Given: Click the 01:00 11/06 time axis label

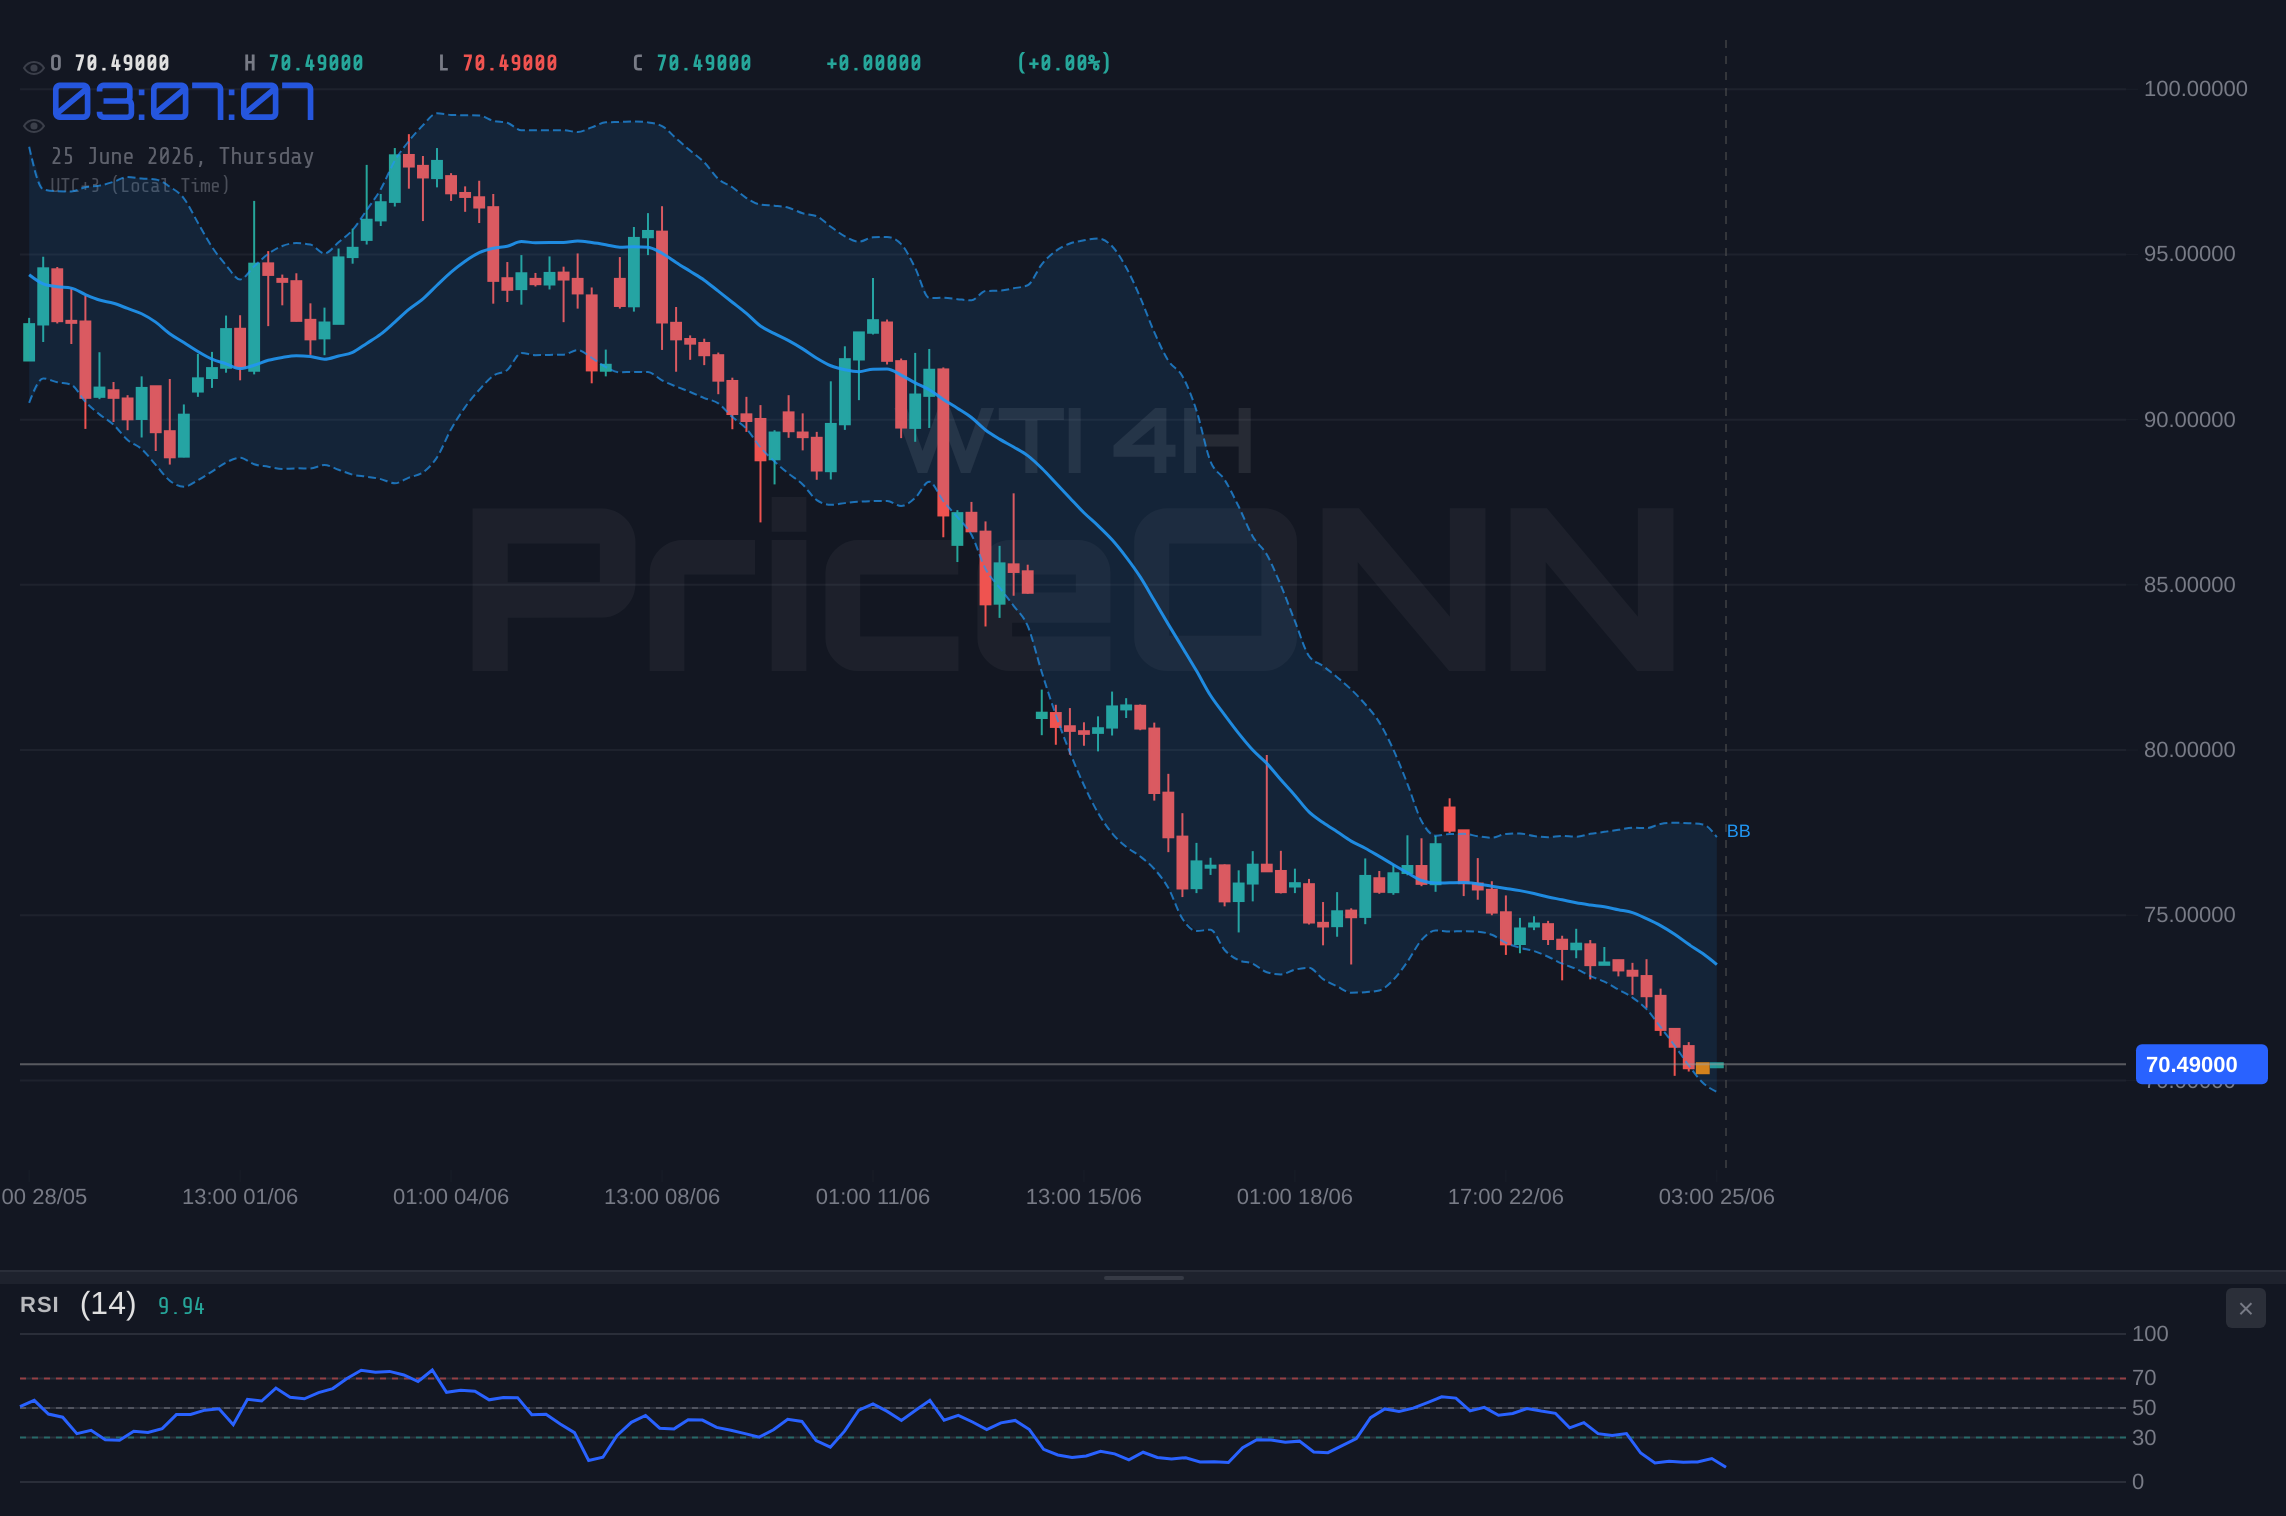Looking at the screenshot, I should [x=873, y=1197].
